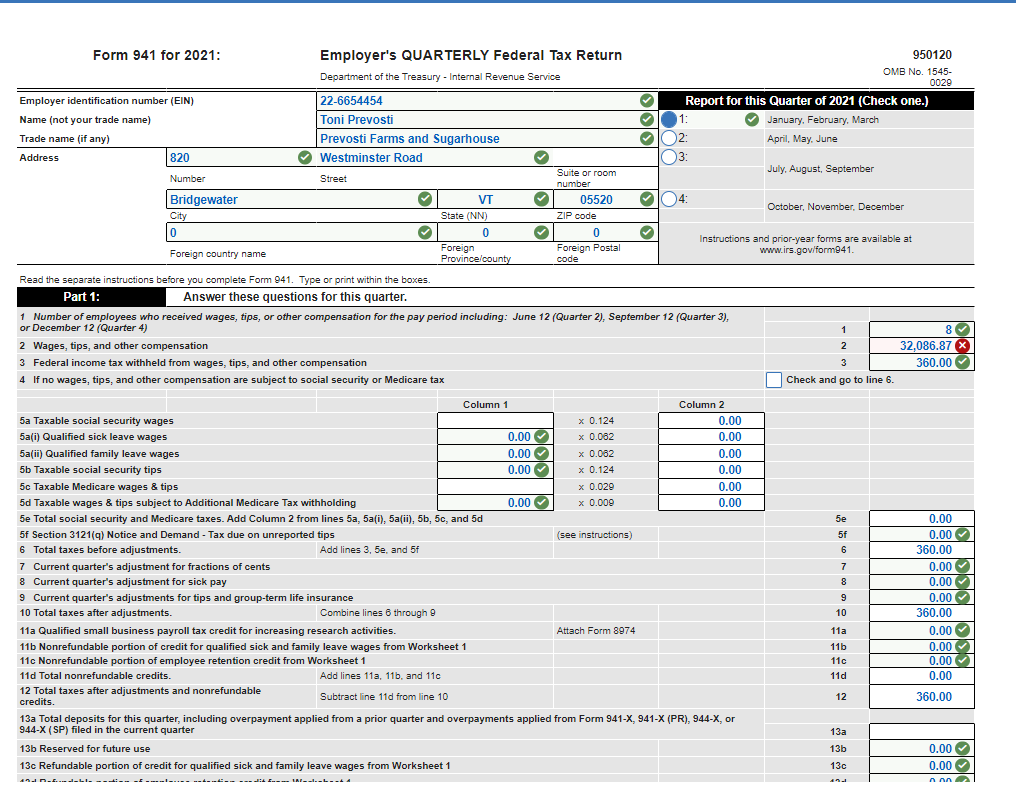Click check icon beside state VT
1016x787 pixels.
pos(542,199)
